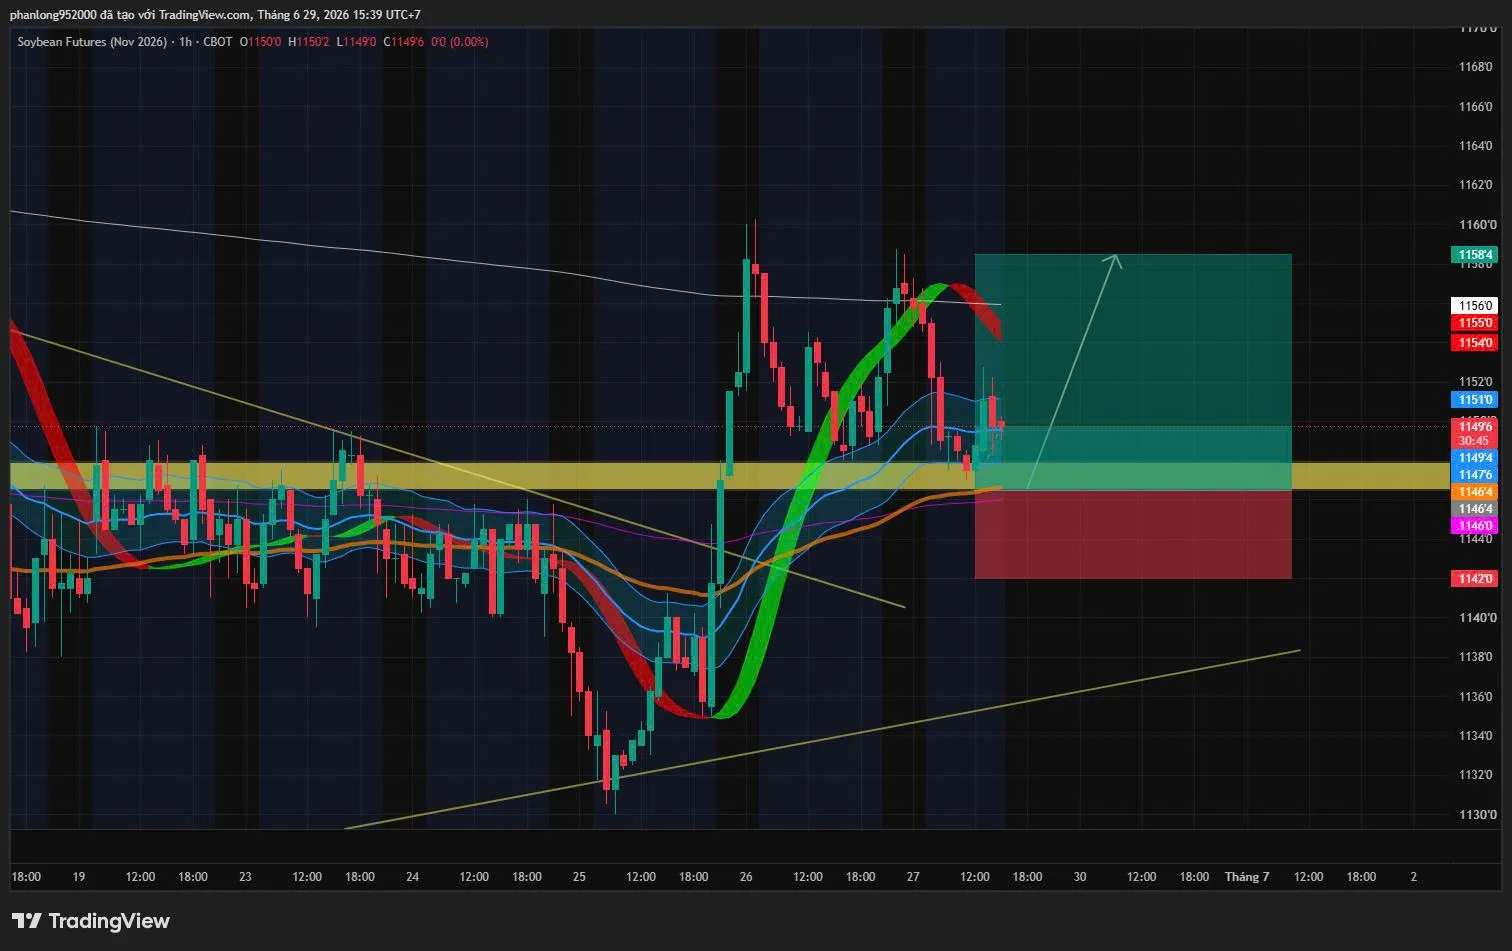Click the 1138'0 price scale tick

pos(1476,657)
